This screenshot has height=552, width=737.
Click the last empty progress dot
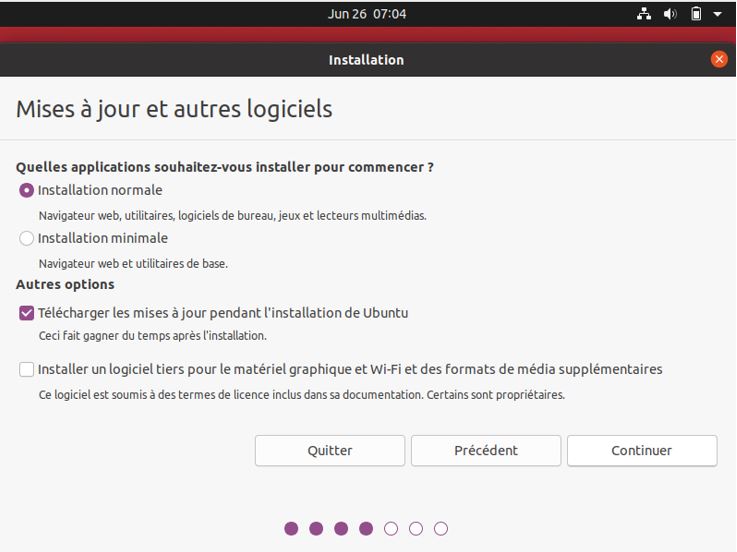[x=441, y=529]
